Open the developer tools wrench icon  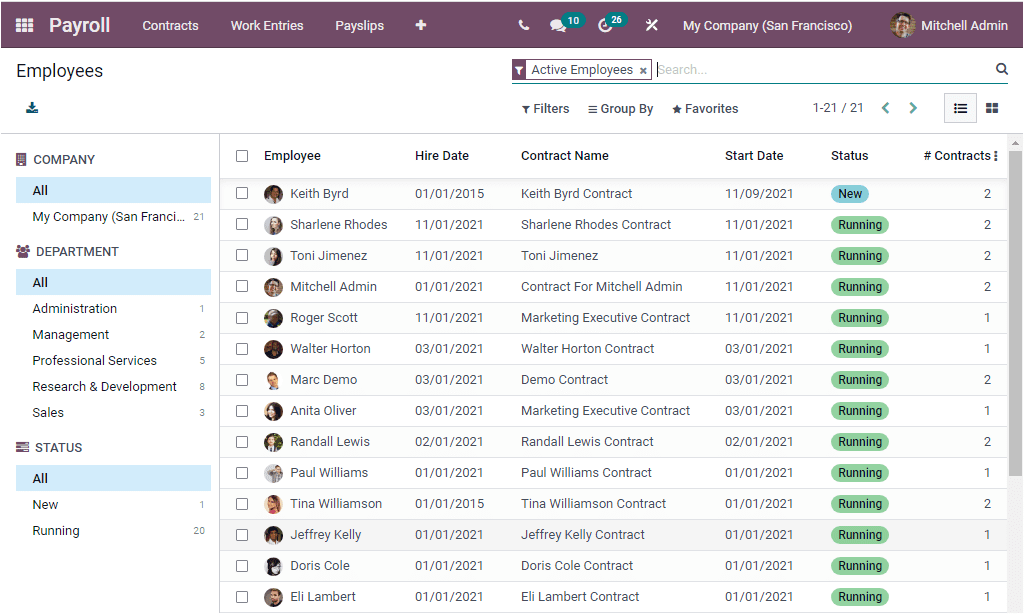[651, 25]
